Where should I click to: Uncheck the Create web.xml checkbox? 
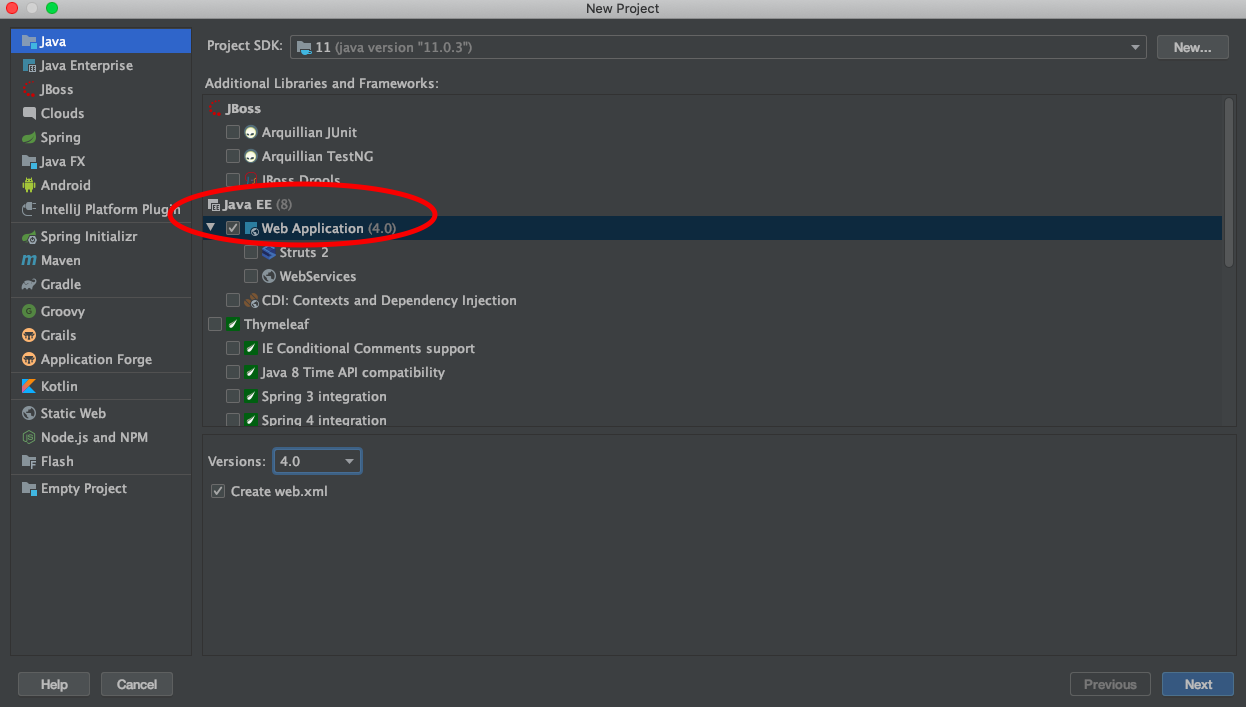pos(218,491)
